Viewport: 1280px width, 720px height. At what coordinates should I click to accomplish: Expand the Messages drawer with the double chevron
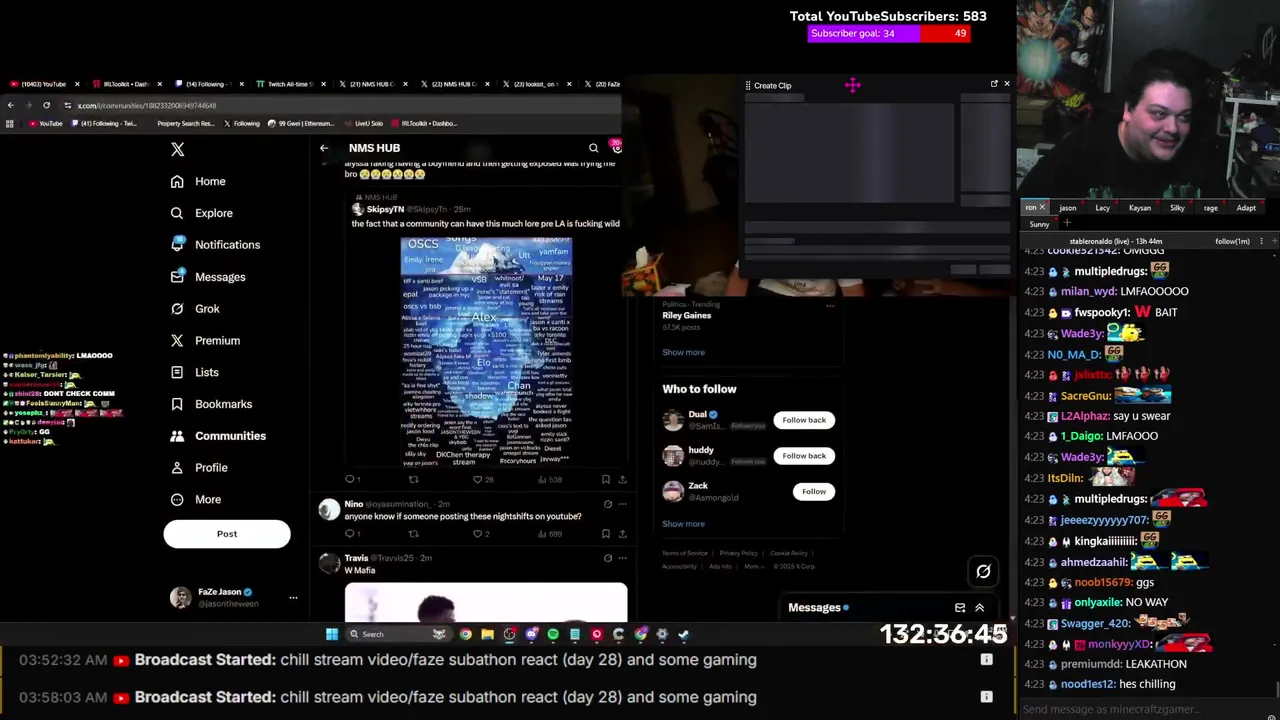point(980,608)
